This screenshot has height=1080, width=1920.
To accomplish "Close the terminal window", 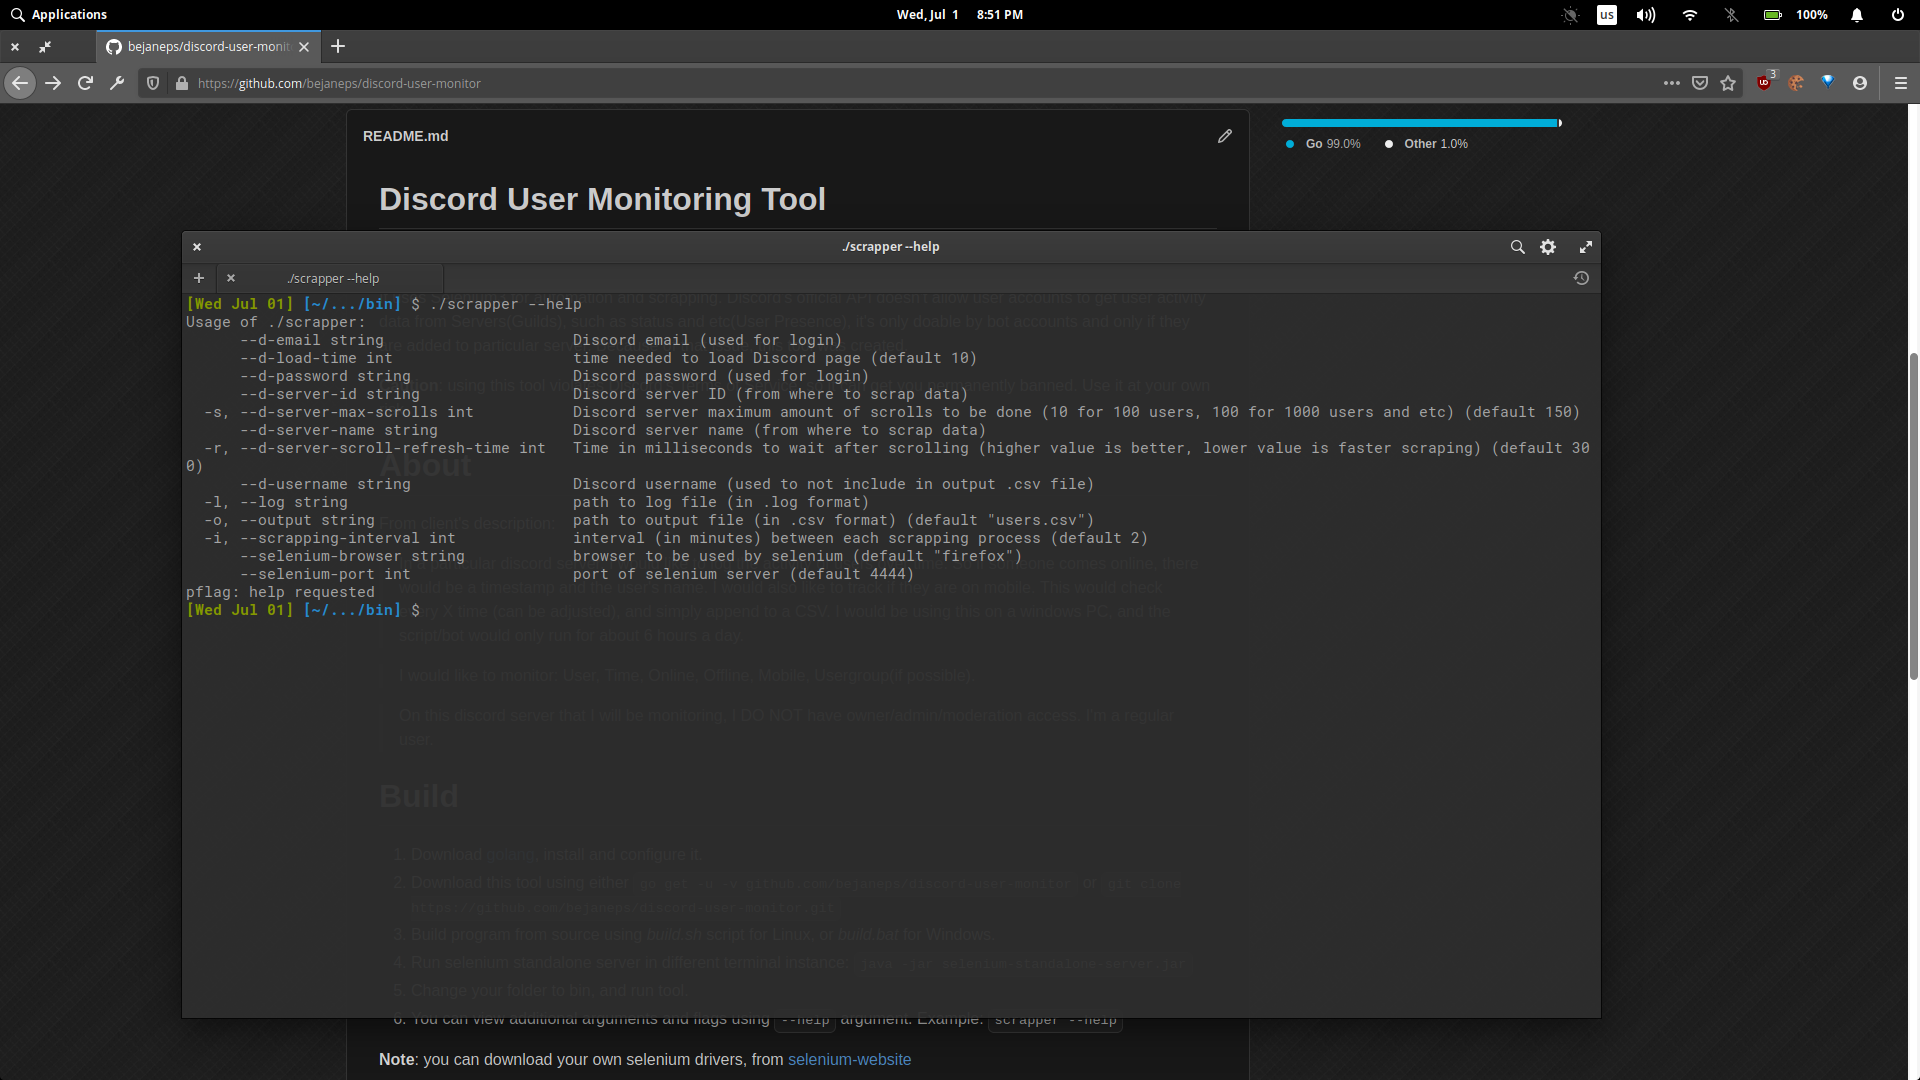I will [197, 247].
